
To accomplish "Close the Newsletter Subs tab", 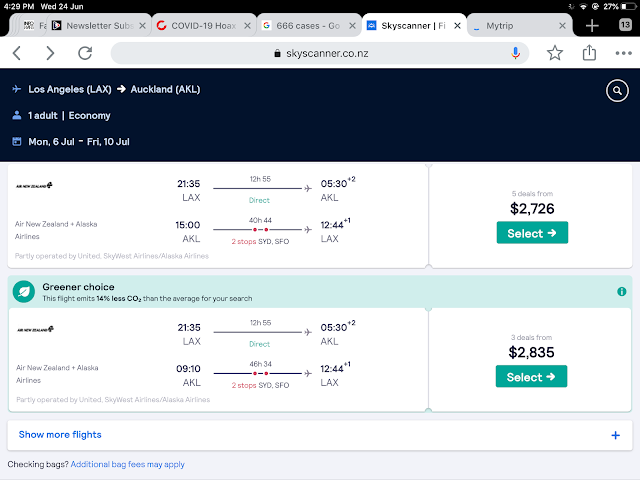I will click(142, 26).
